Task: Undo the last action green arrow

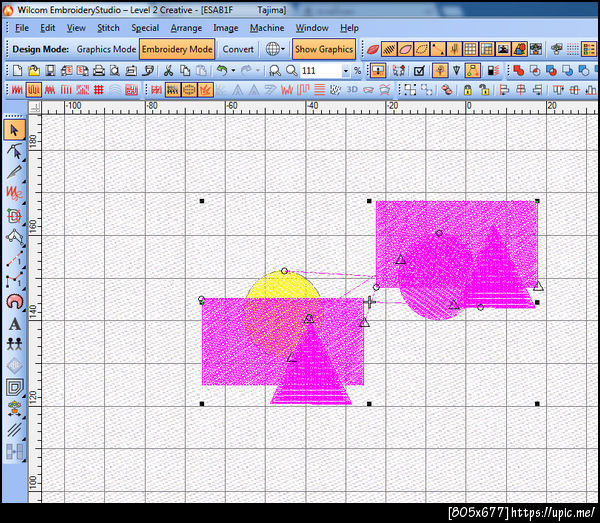Action: 222,70
